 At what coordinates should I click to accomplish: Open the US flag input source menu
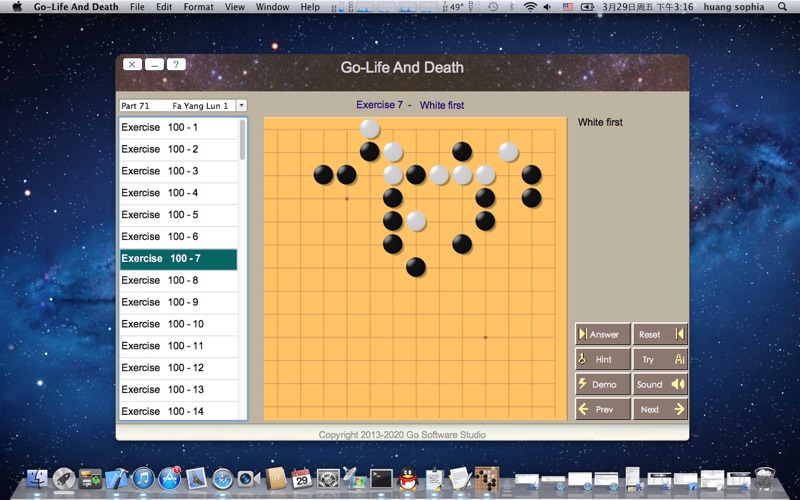[567, 7]
